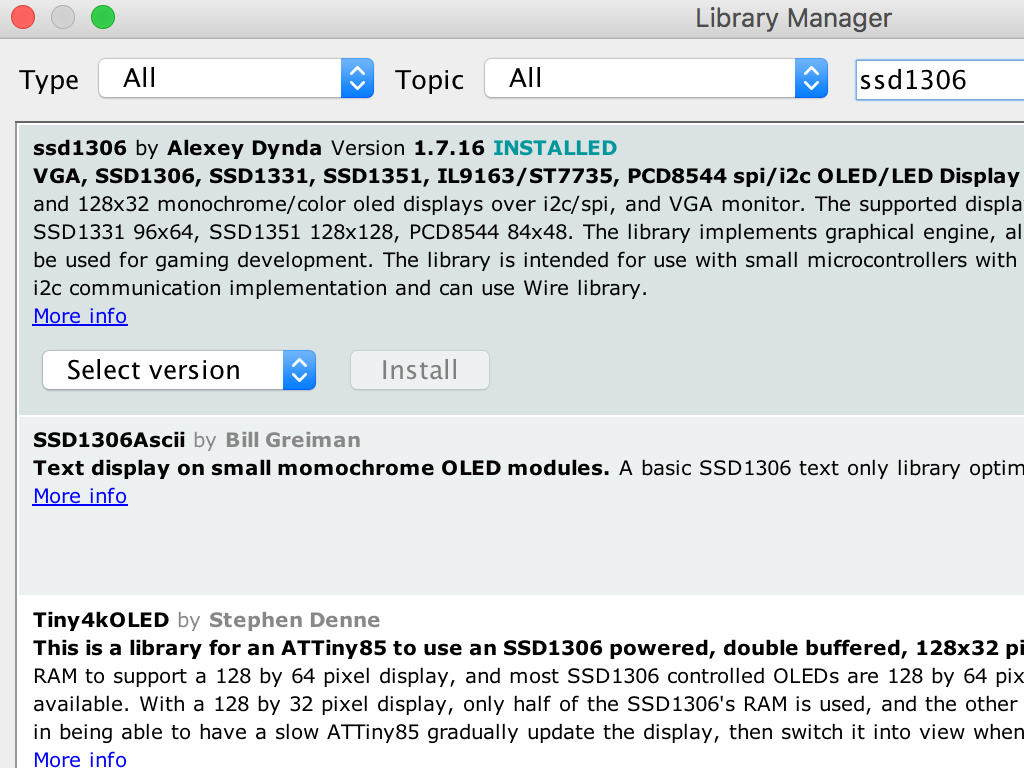Viewport: 1024px width, 768px height.
Task: Select the ssd1306 by Alexey Dynda title
Action: click(x=177, y=148)
